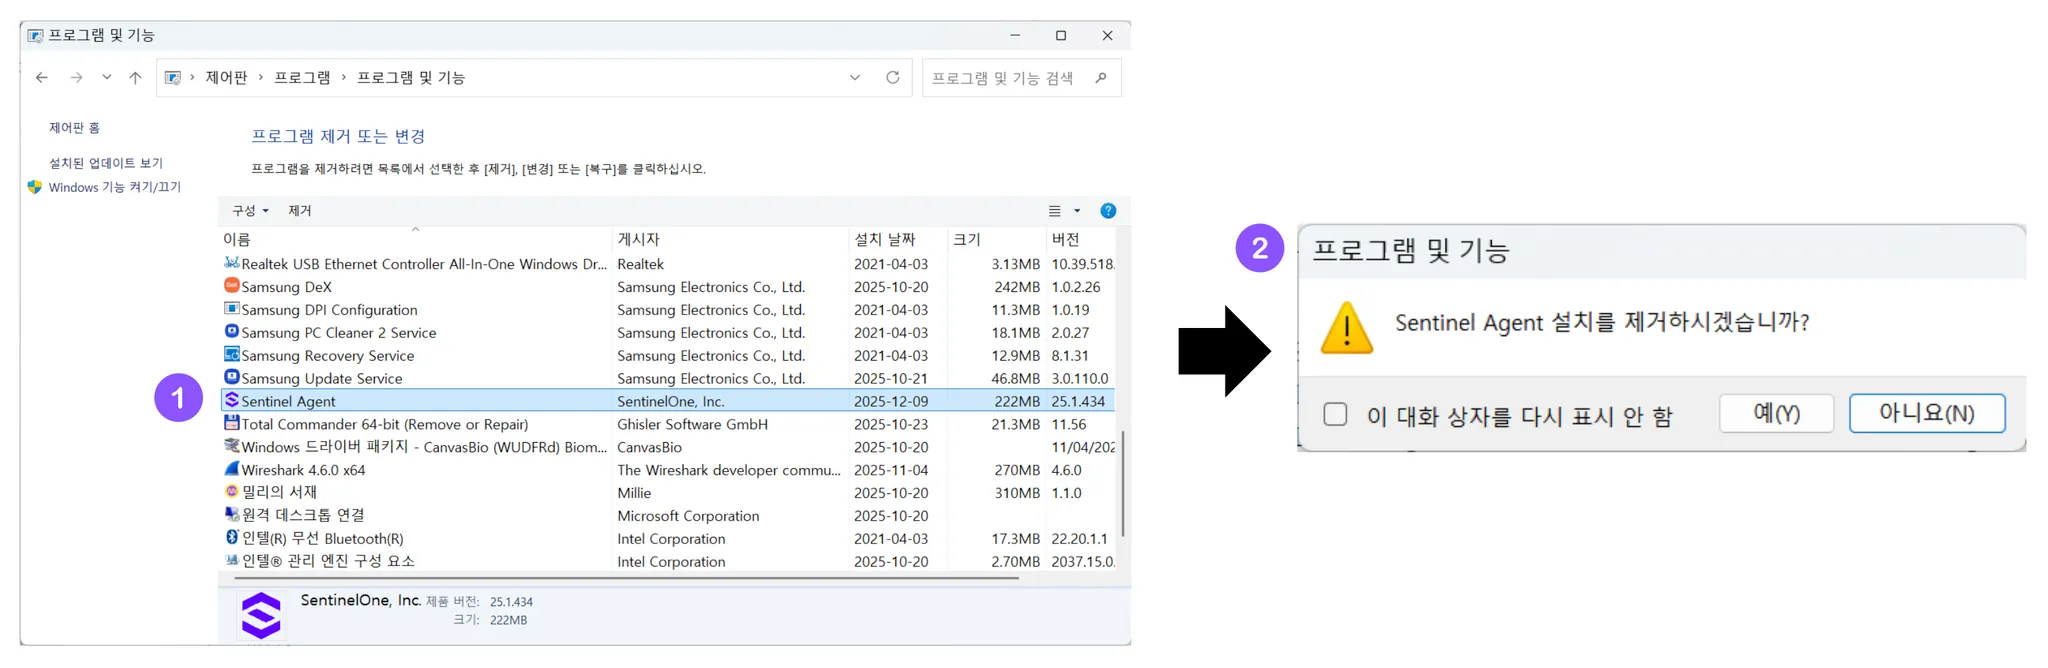Select the 인텔(R) 무선 Bluetooth(R) entry
This screenshot has height=668, width=2048.
click(323, 538)
